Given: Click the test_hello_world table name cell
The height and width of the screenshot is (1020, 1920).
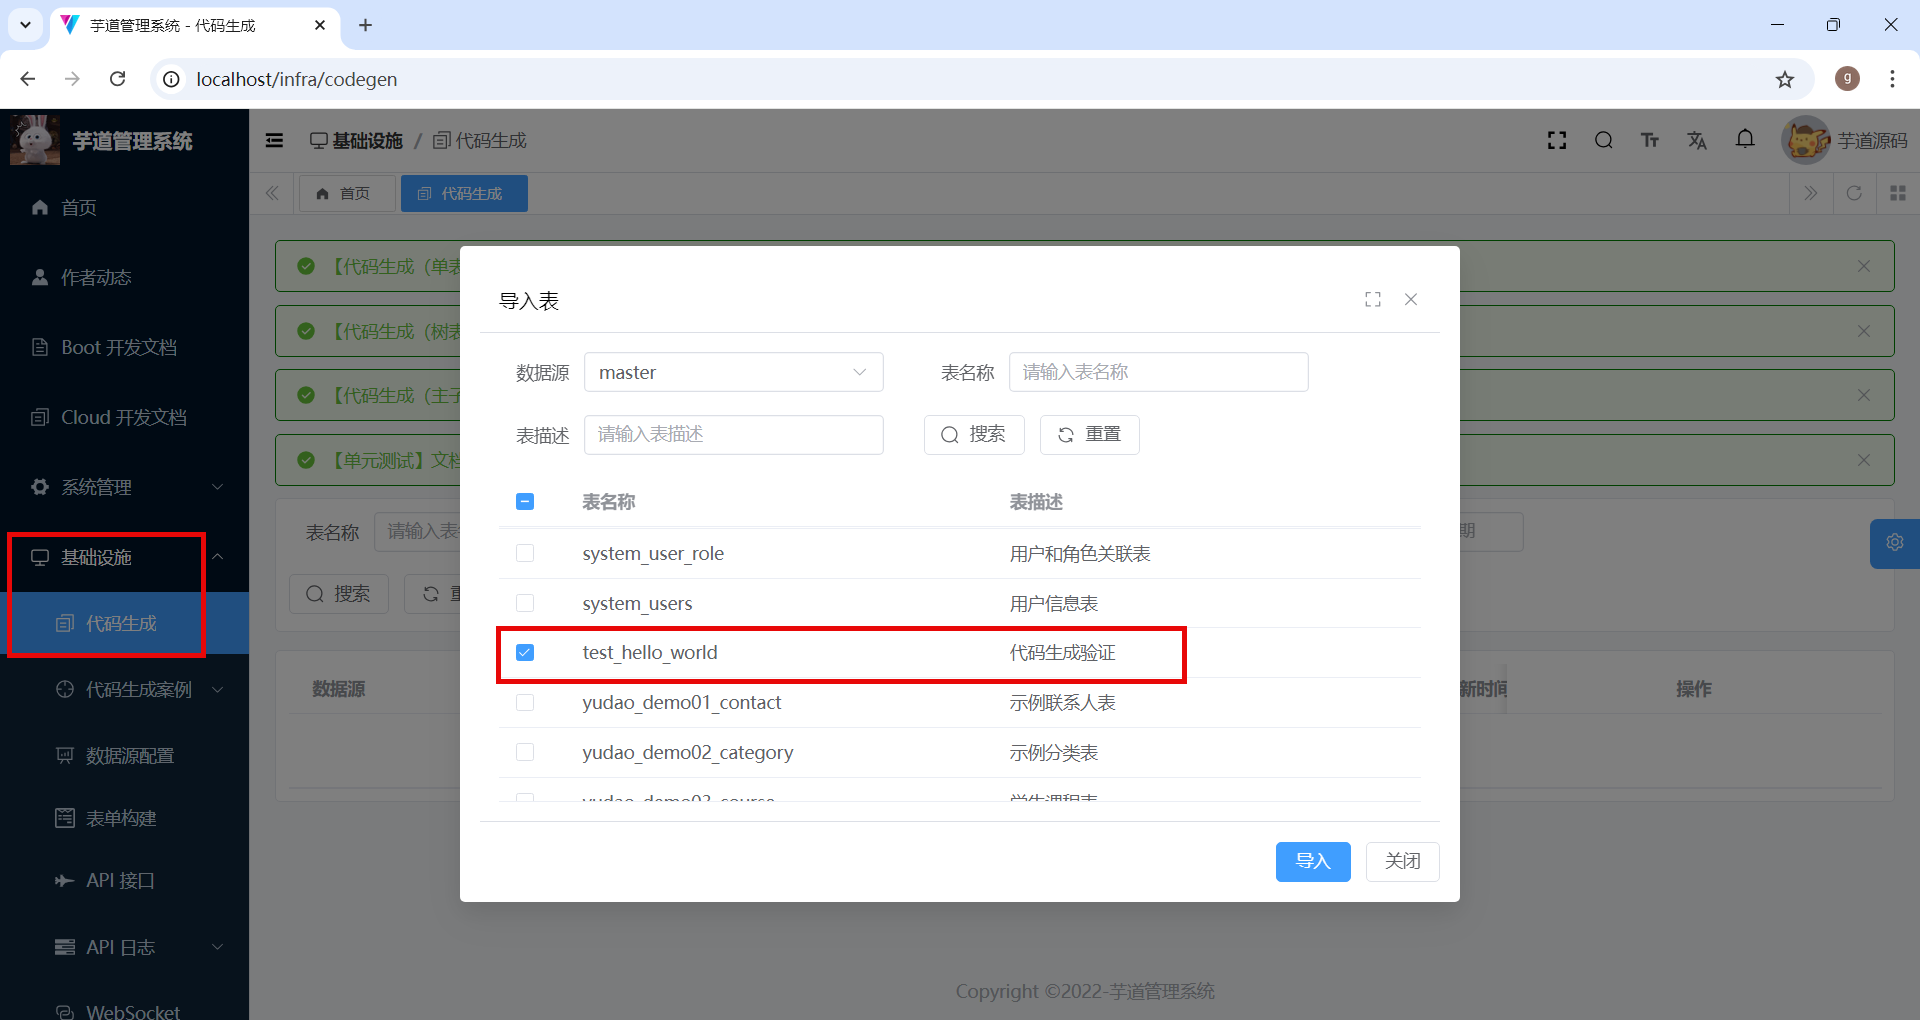Looking at the screenshot, I should pos(650,652).
